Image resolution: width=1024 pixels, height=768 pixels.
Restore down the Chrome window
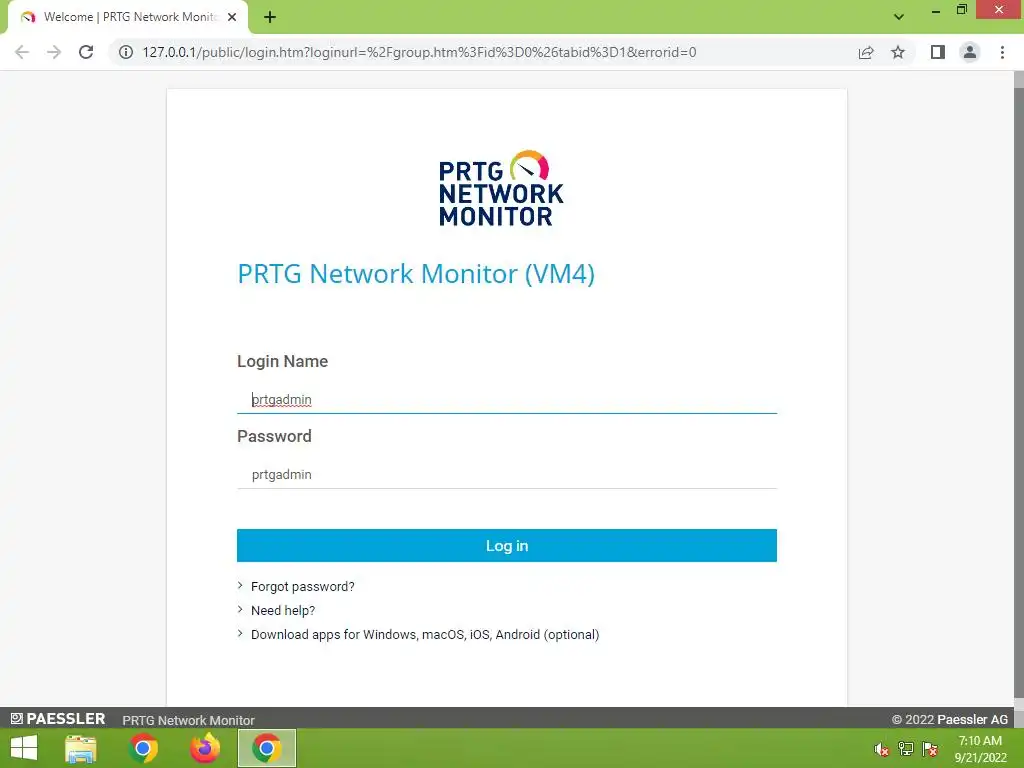click(x=962, y=10)
